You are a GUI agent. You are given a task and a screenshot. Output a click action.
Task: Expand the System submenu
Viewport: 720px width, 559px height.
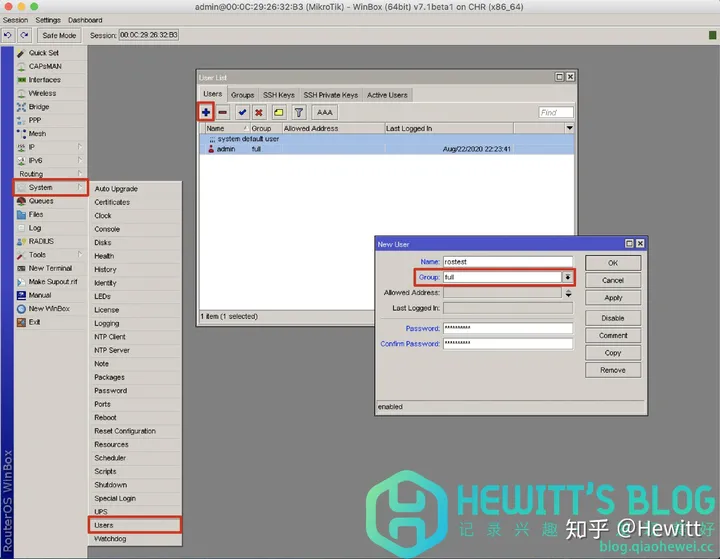click(x=50, y=187)
